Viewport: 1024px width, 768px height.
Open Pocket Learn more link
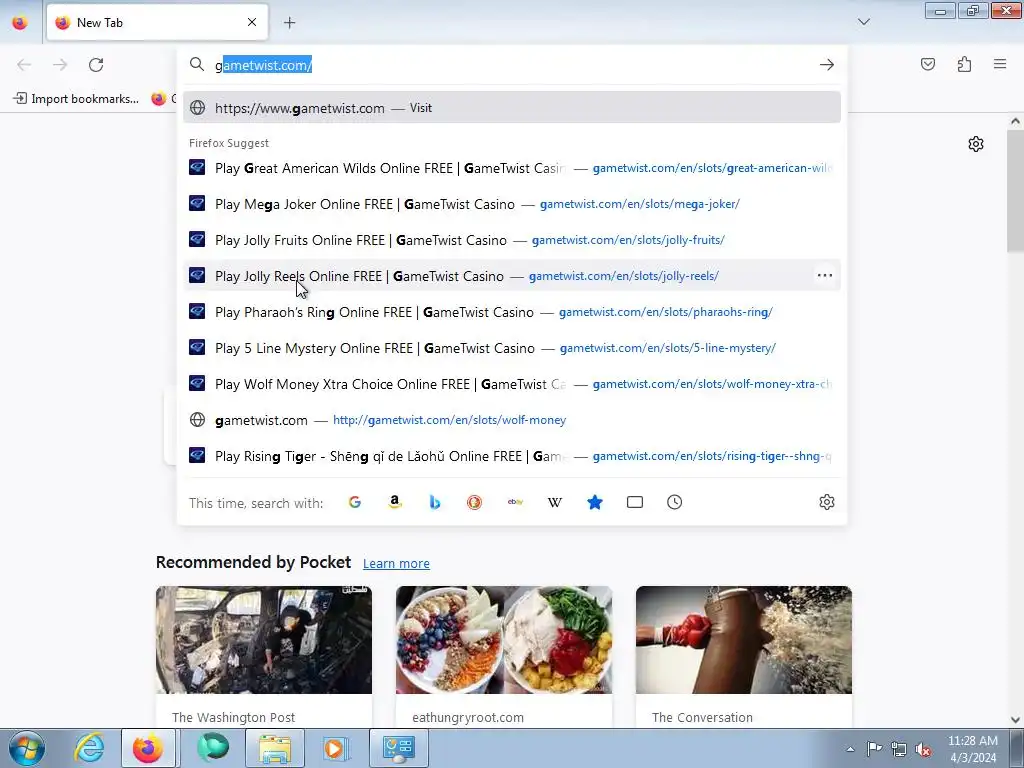396,564
